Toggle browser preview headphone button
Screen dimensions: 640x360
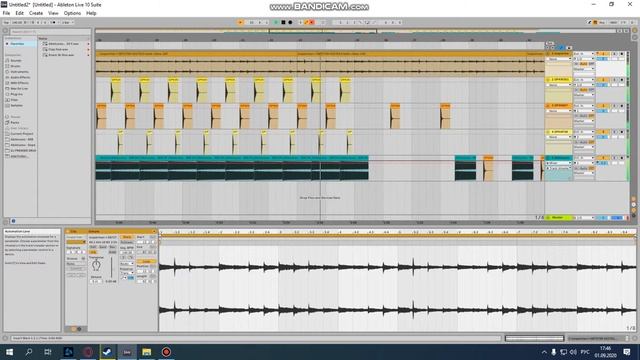(13, 221)
